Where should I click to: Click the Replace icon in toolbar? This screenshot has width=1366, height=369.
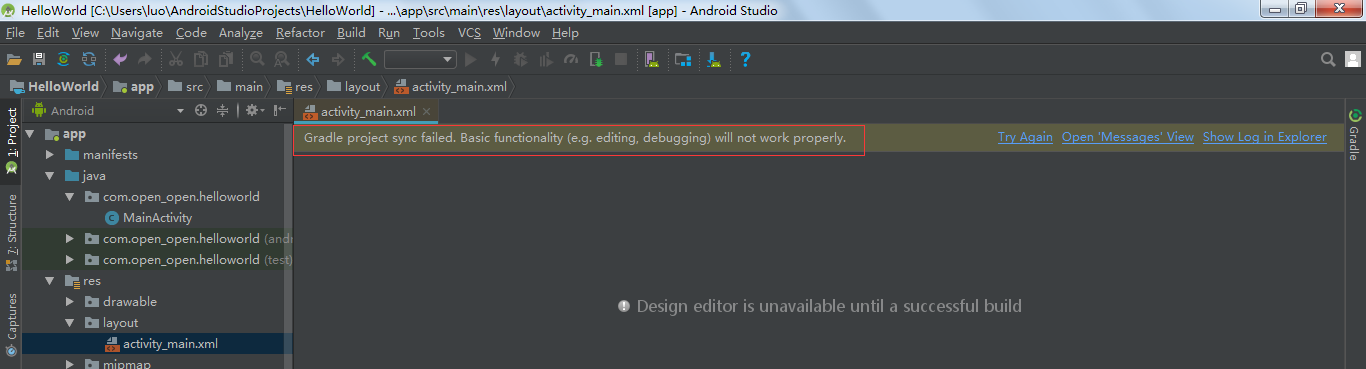pos(282,60)
